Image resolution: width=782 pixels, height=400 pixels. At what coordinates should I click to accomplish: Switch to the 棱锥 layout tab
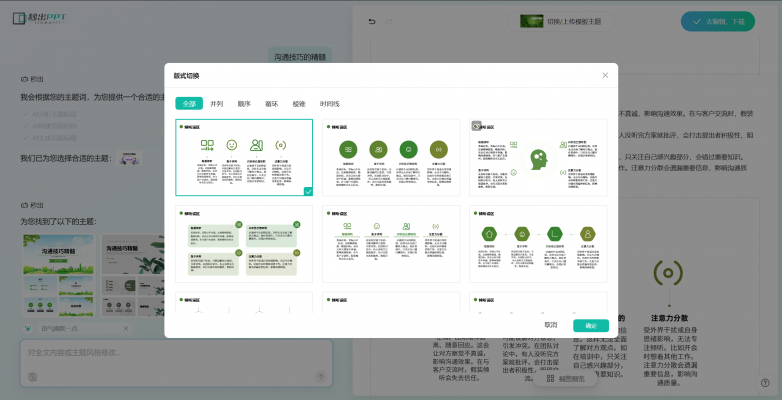pos(299,103)
